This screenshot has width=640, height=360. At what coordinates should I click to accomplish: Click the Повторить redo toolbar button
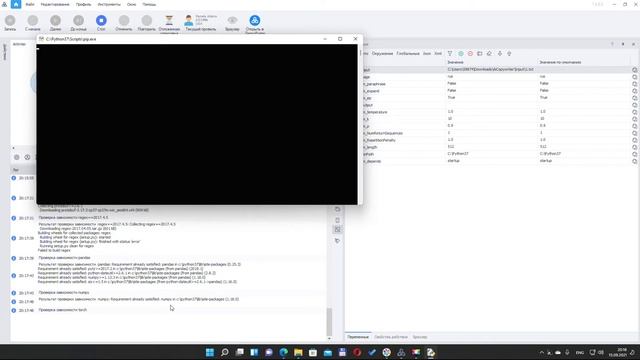click(x=147, y=23)
